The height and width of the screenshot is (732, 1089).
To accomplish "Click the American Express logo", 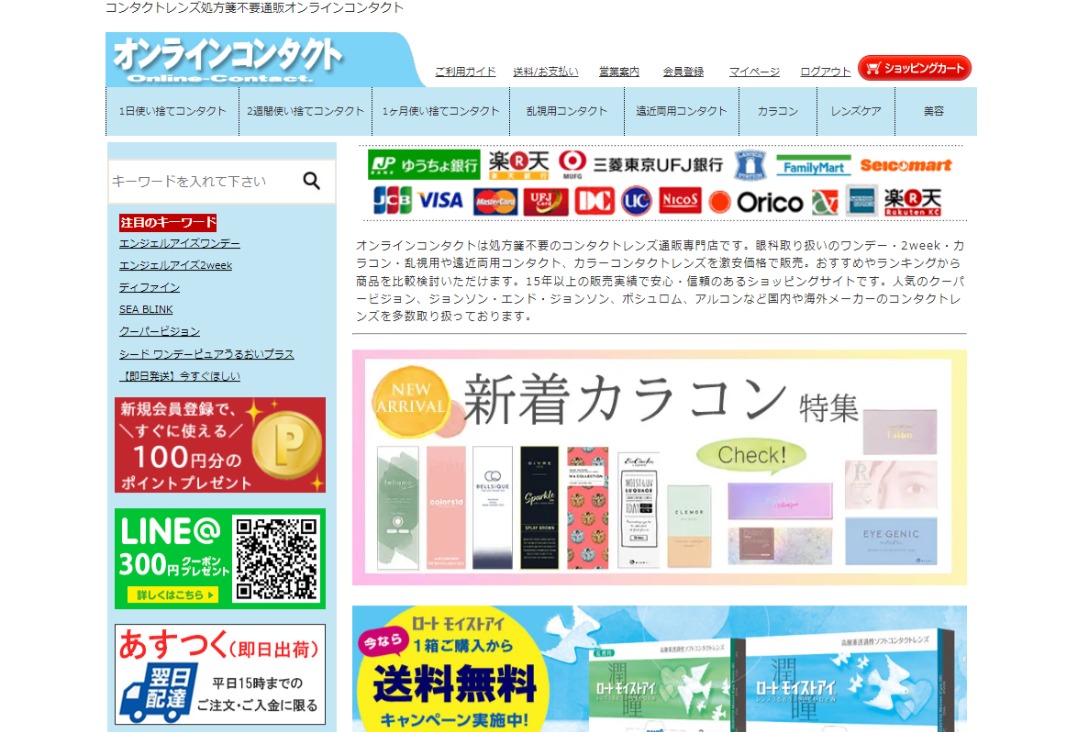I will coord(862,201).
